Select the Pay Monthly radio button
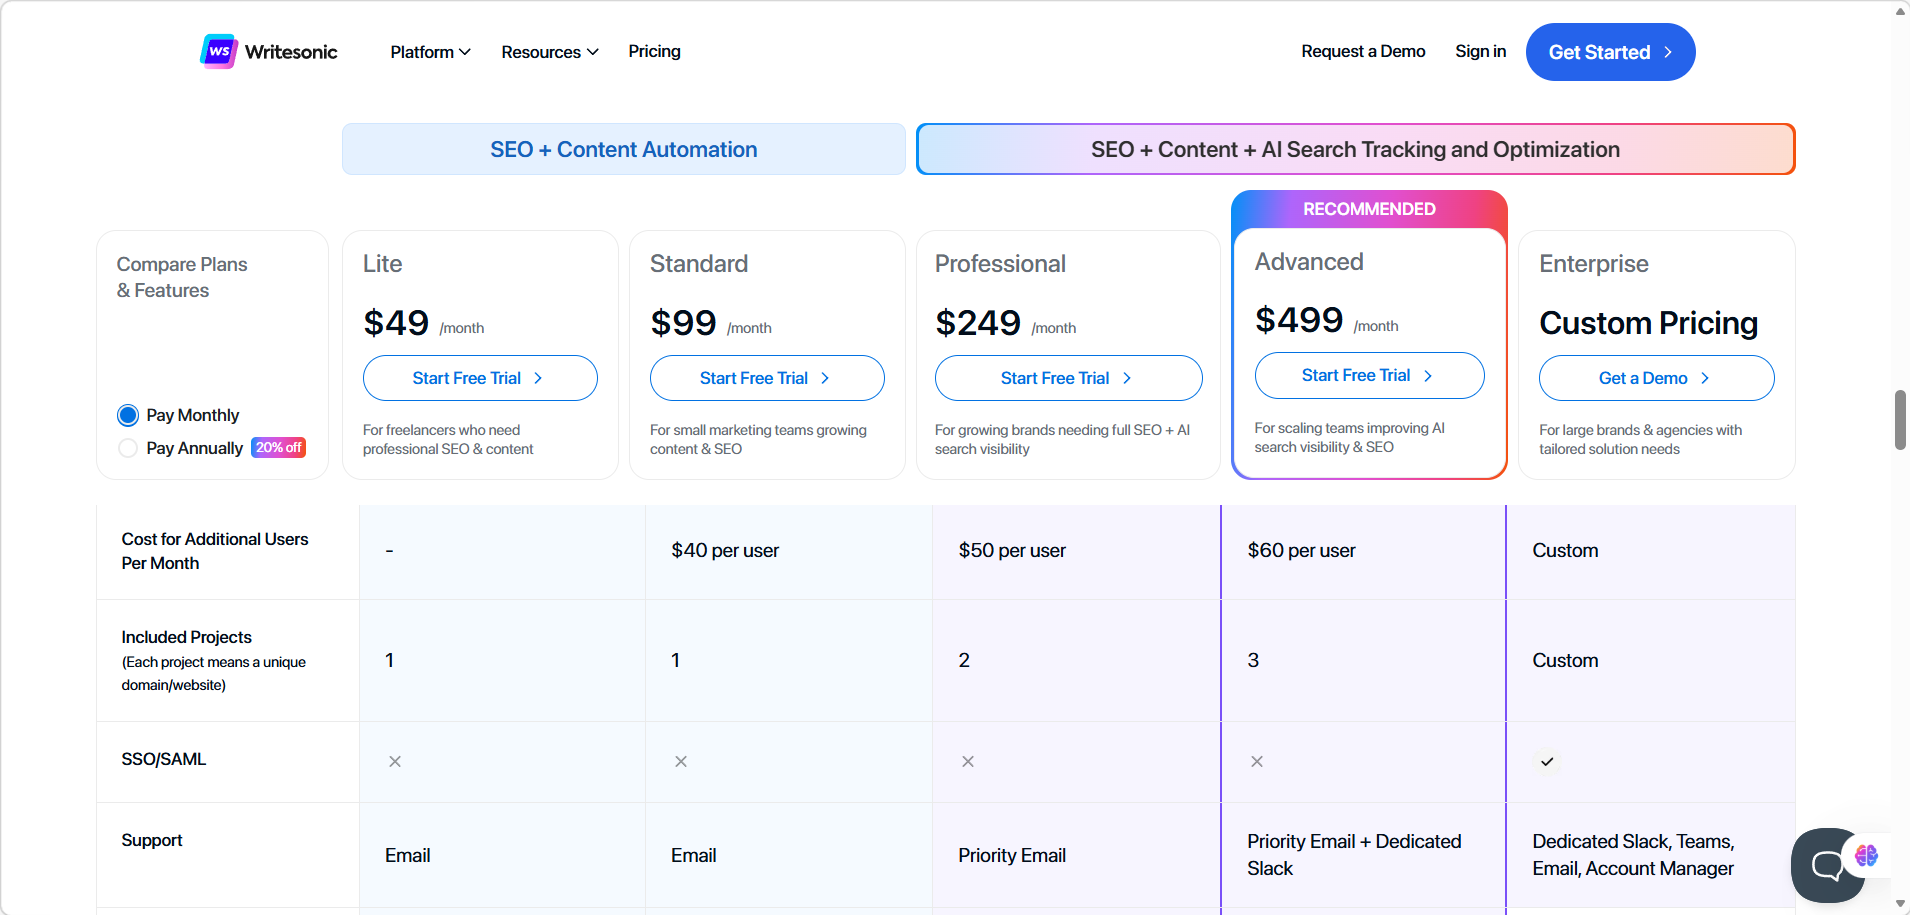Screen dimensions: 1910x915 128,415
